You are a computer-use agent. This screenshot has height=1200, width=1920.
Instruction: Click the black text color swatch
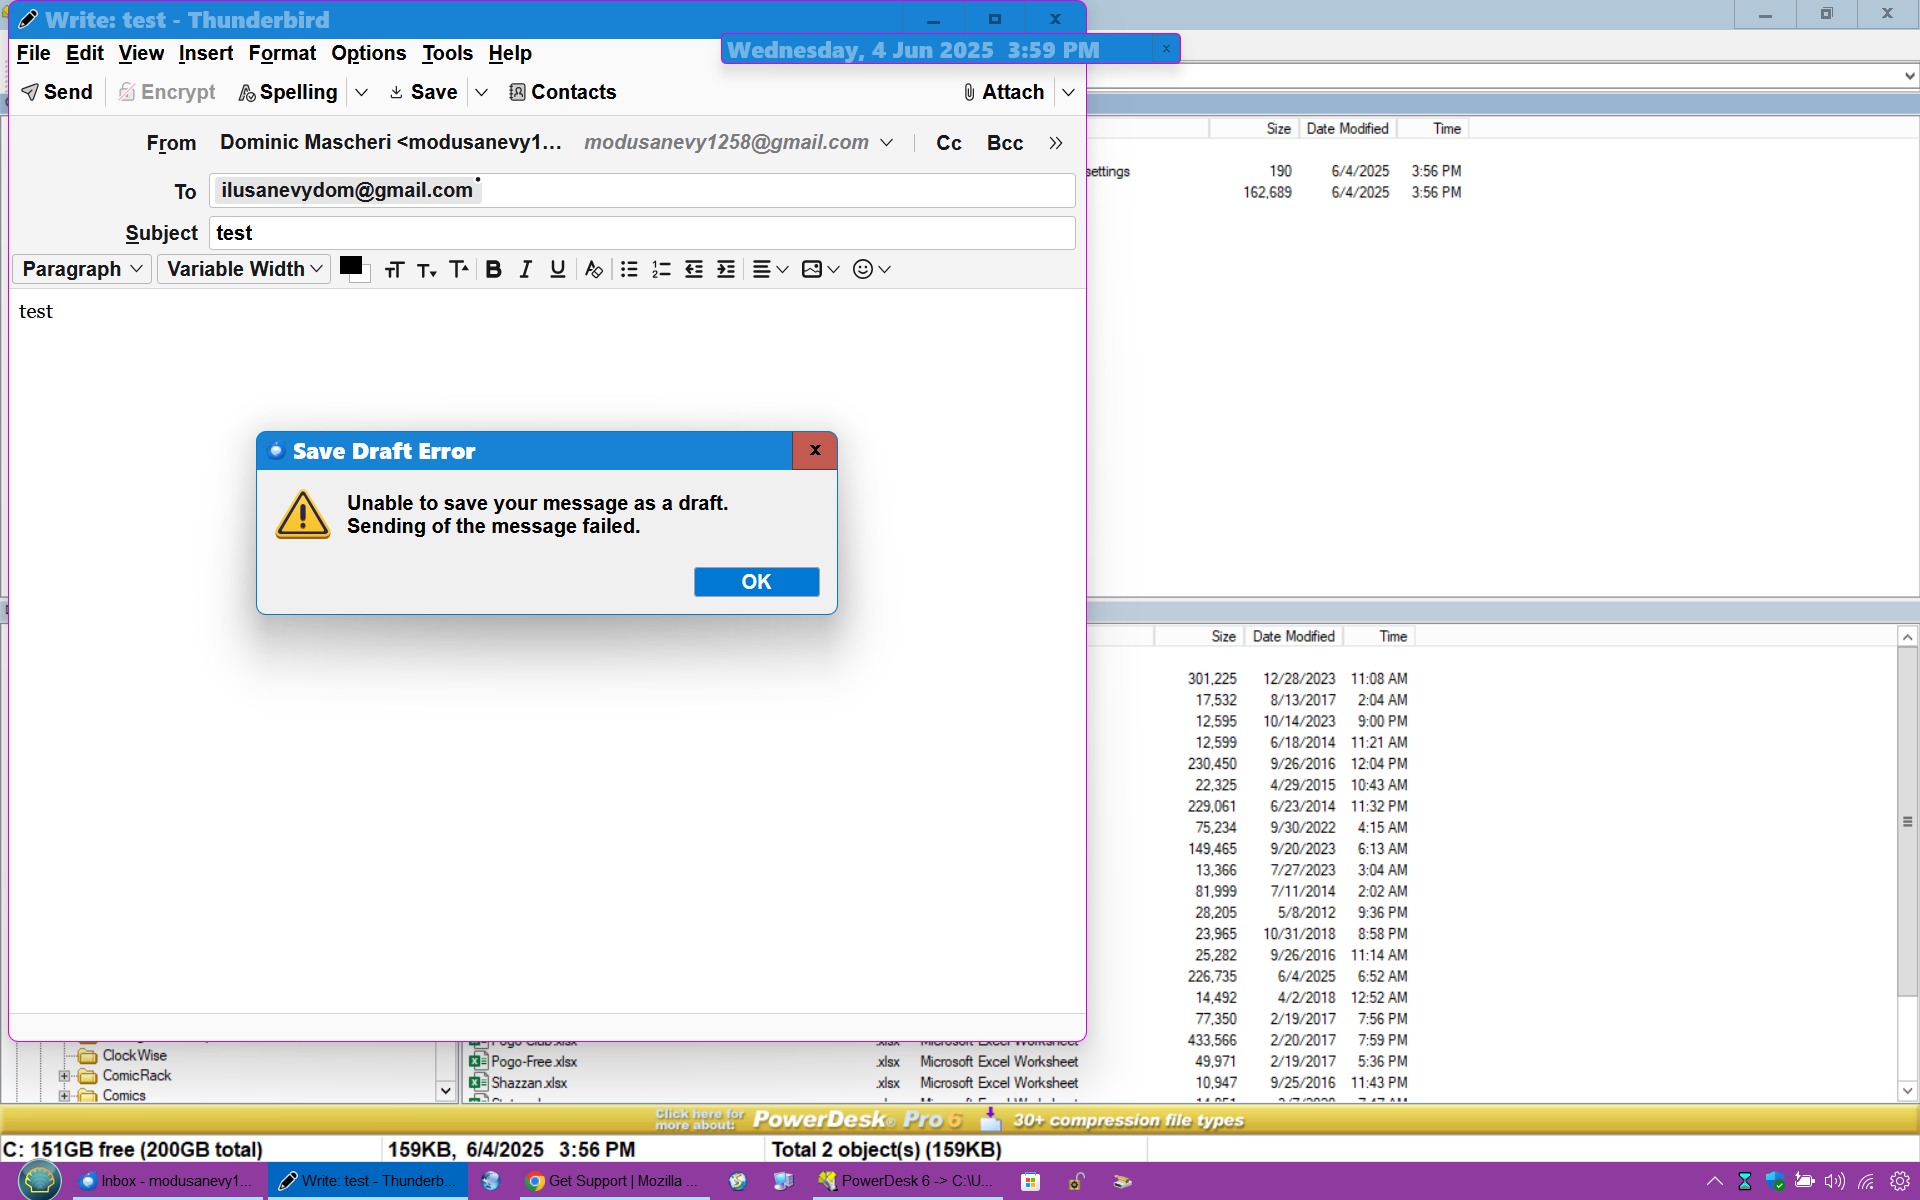pos(350,266)
